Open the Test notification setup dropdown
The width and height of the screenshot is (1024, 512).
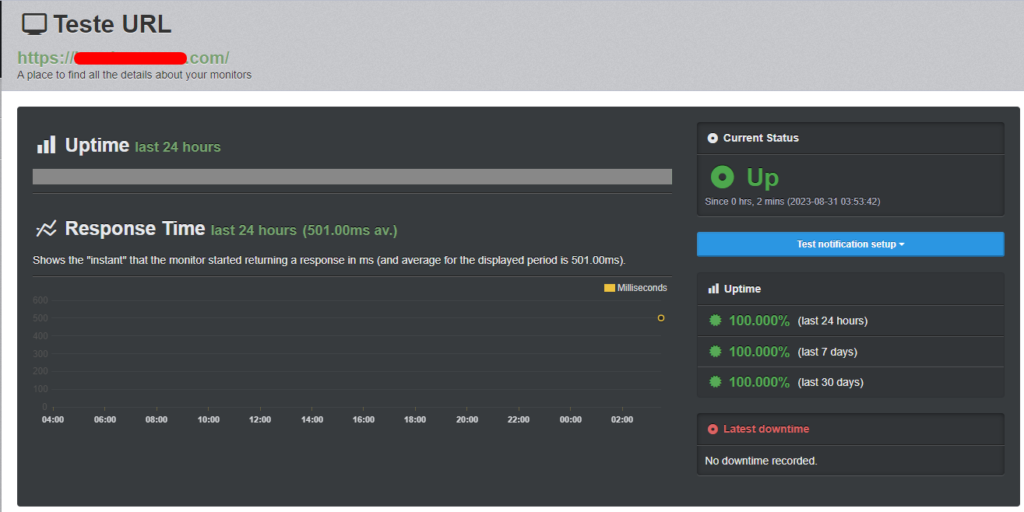(x=850, y=244)
